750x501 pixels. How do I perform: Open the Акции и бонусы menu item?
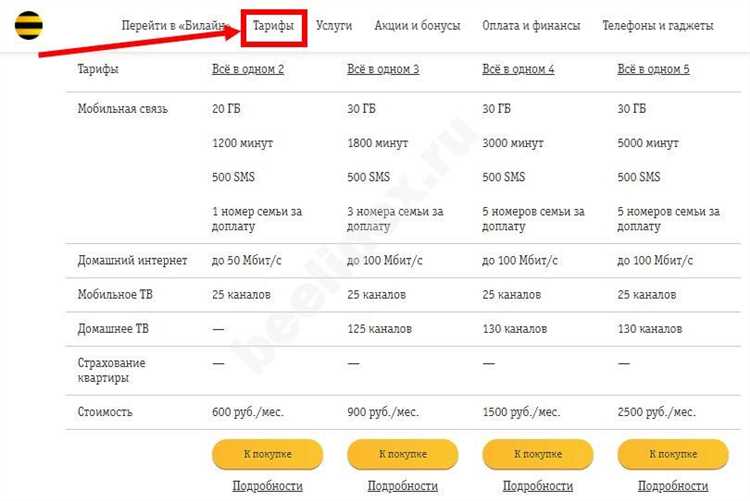pos(417,25)
